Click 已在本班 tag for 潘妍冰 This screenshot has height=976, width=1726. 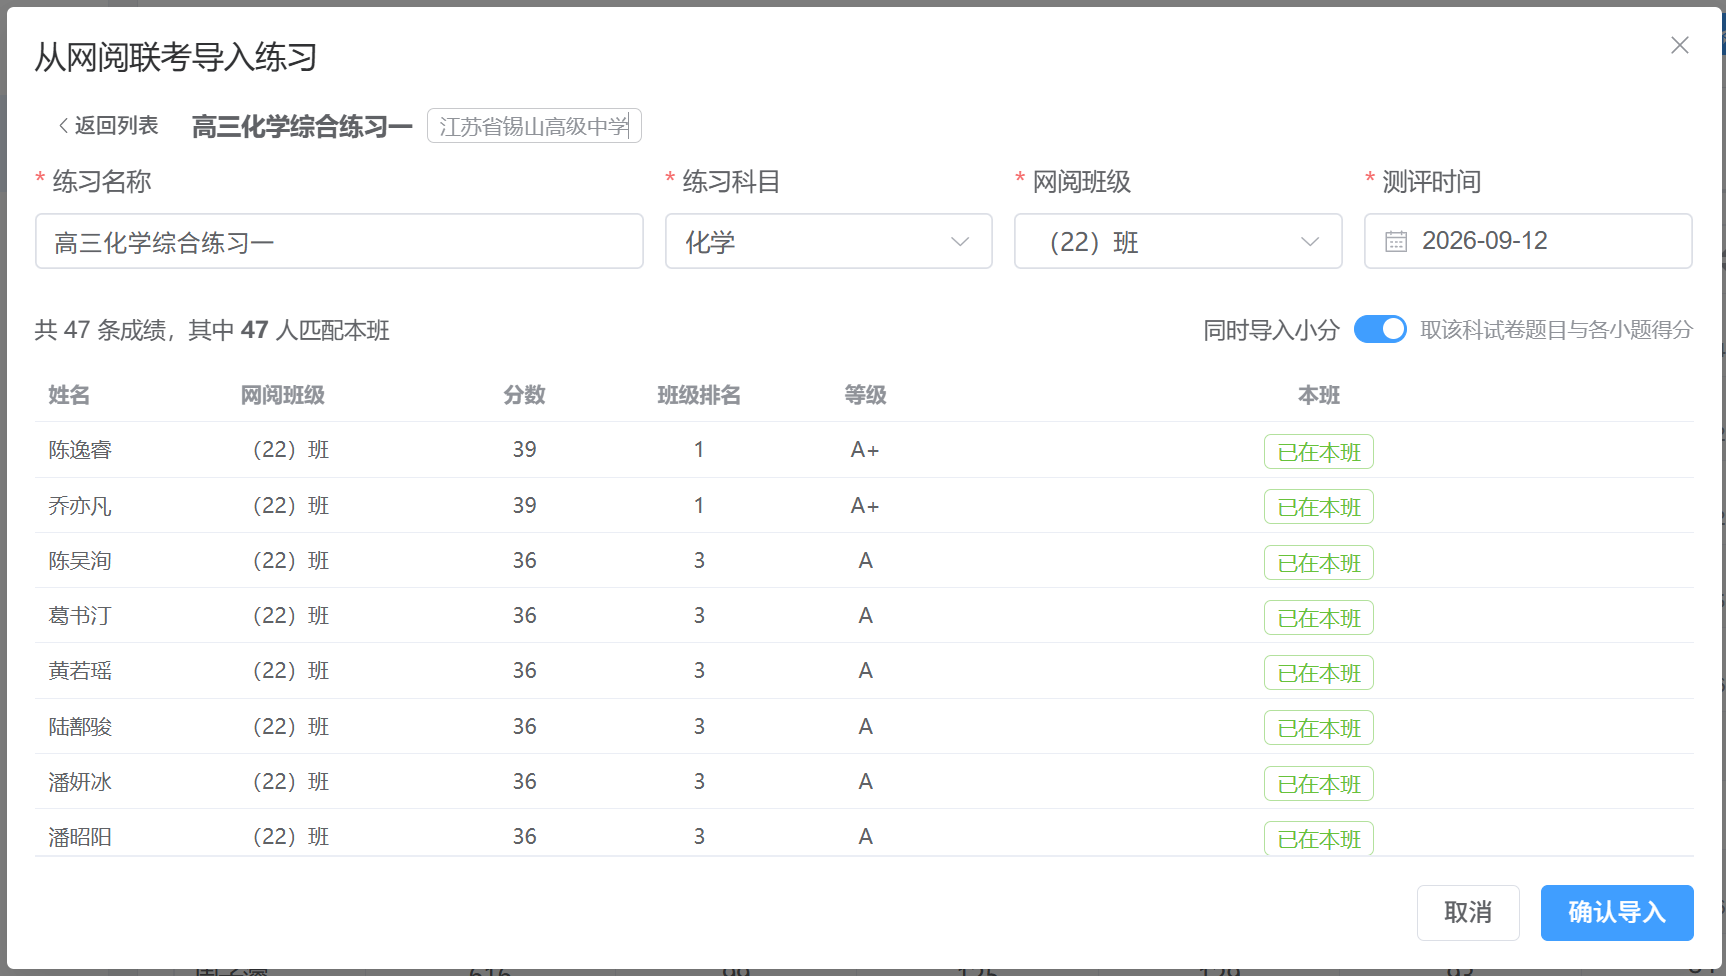click(x=1319, y=784)
